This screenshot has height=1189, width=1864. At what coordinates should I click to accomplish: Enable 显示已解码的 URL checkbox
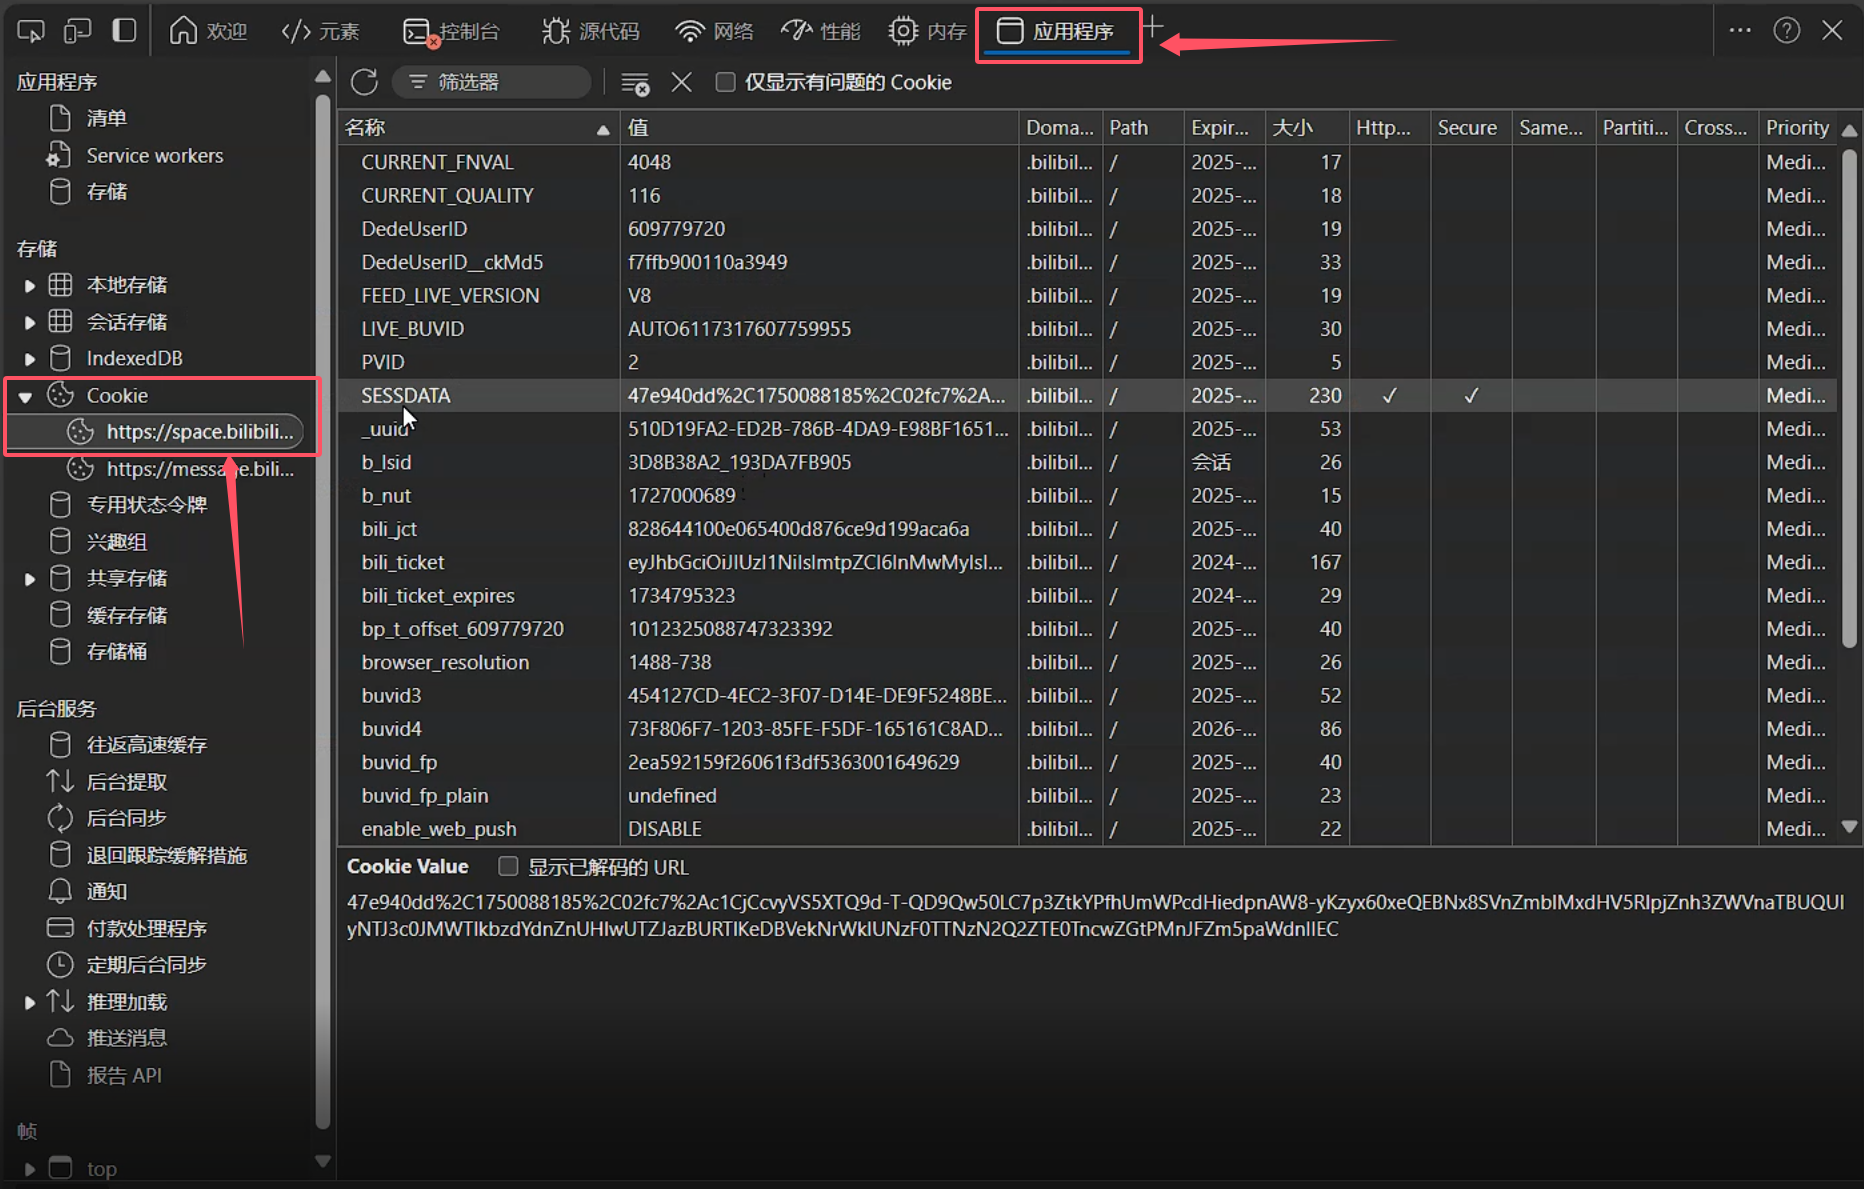[x=508, y=866]
